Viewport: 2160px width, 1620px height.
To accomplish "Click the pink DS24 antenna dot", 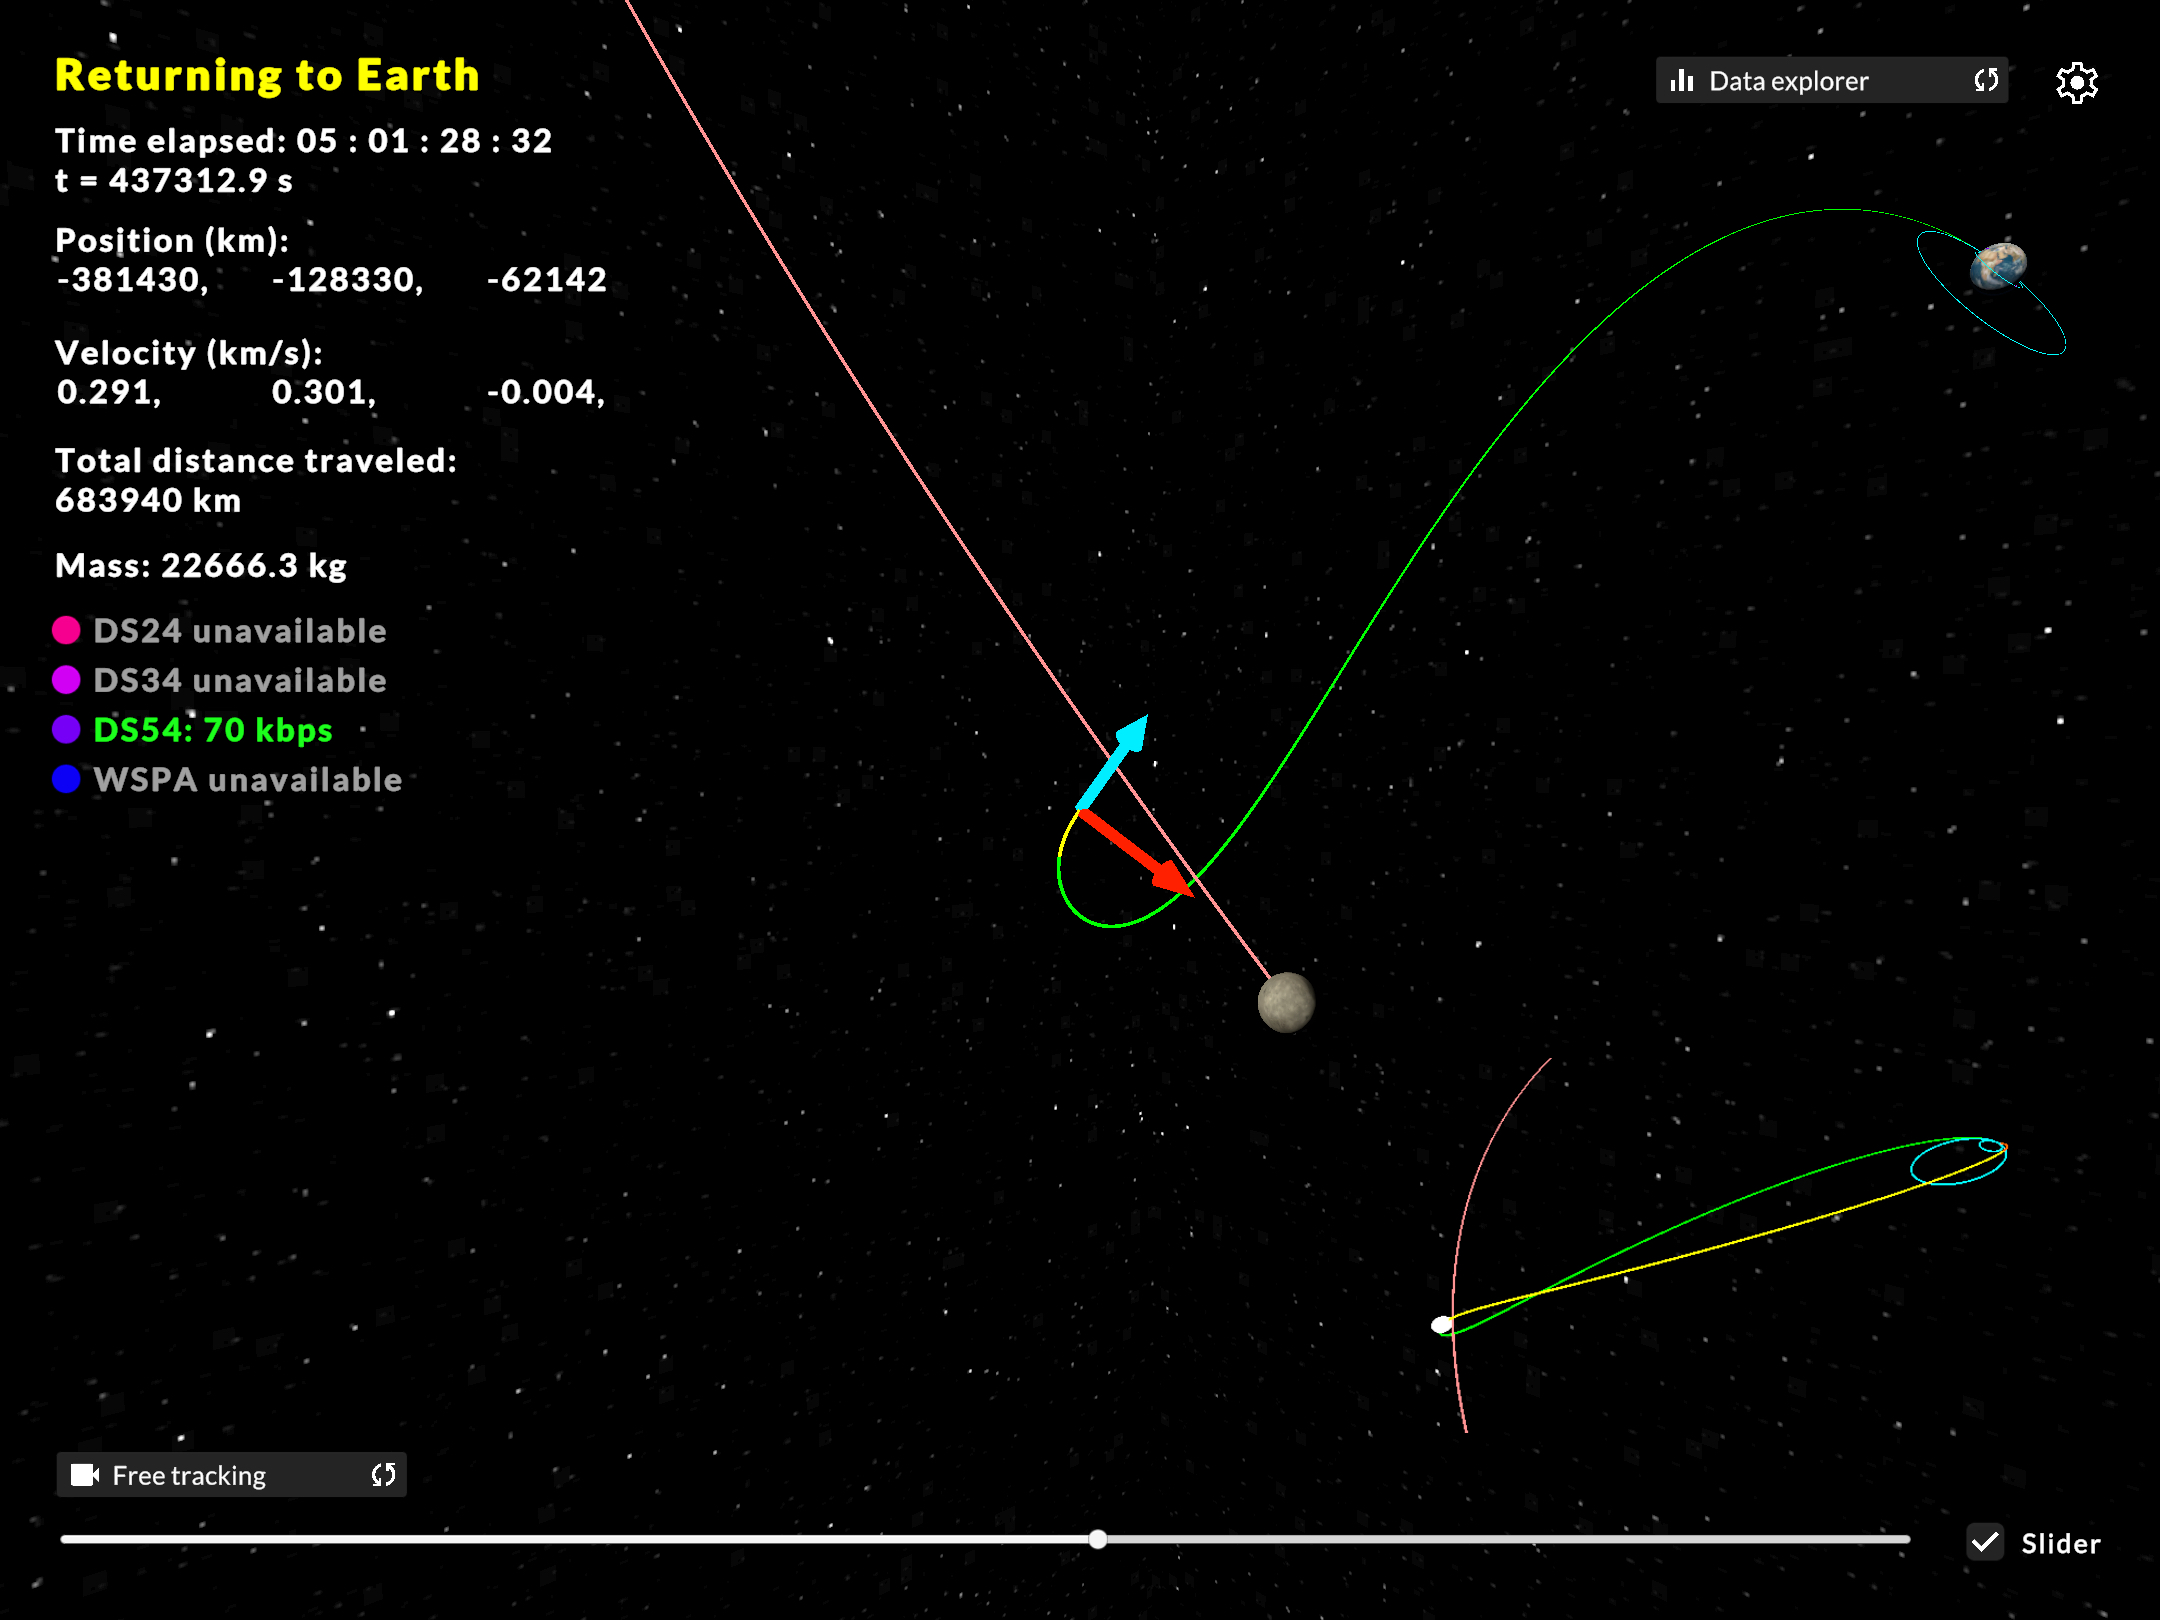I will pos(66,630).
